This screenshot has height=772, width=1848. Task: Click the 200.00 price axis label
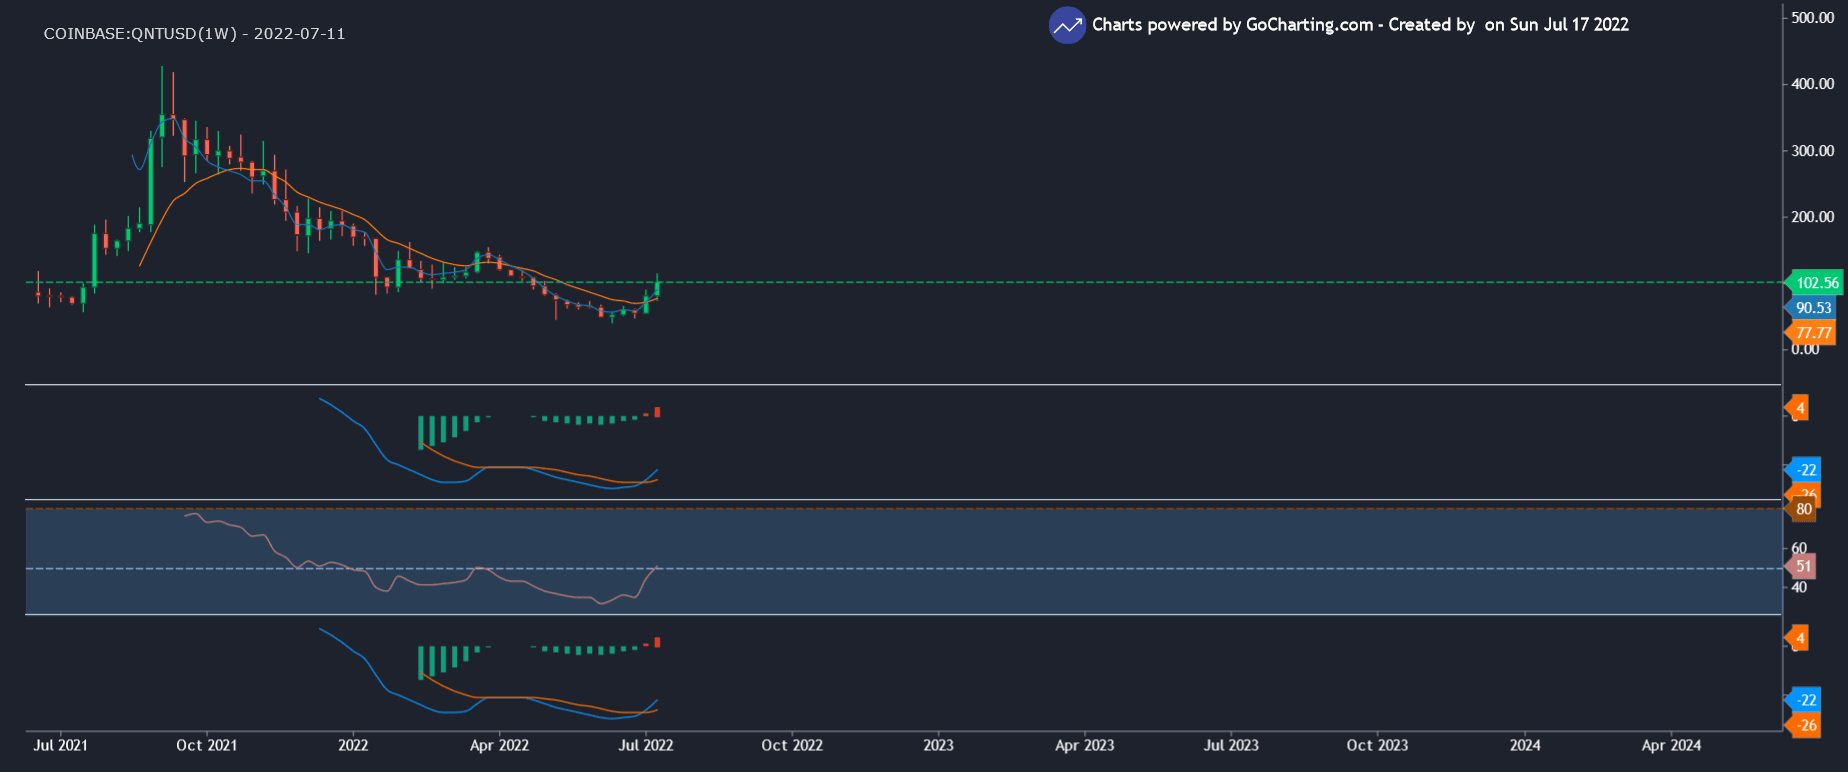(x=1812, y=217)
